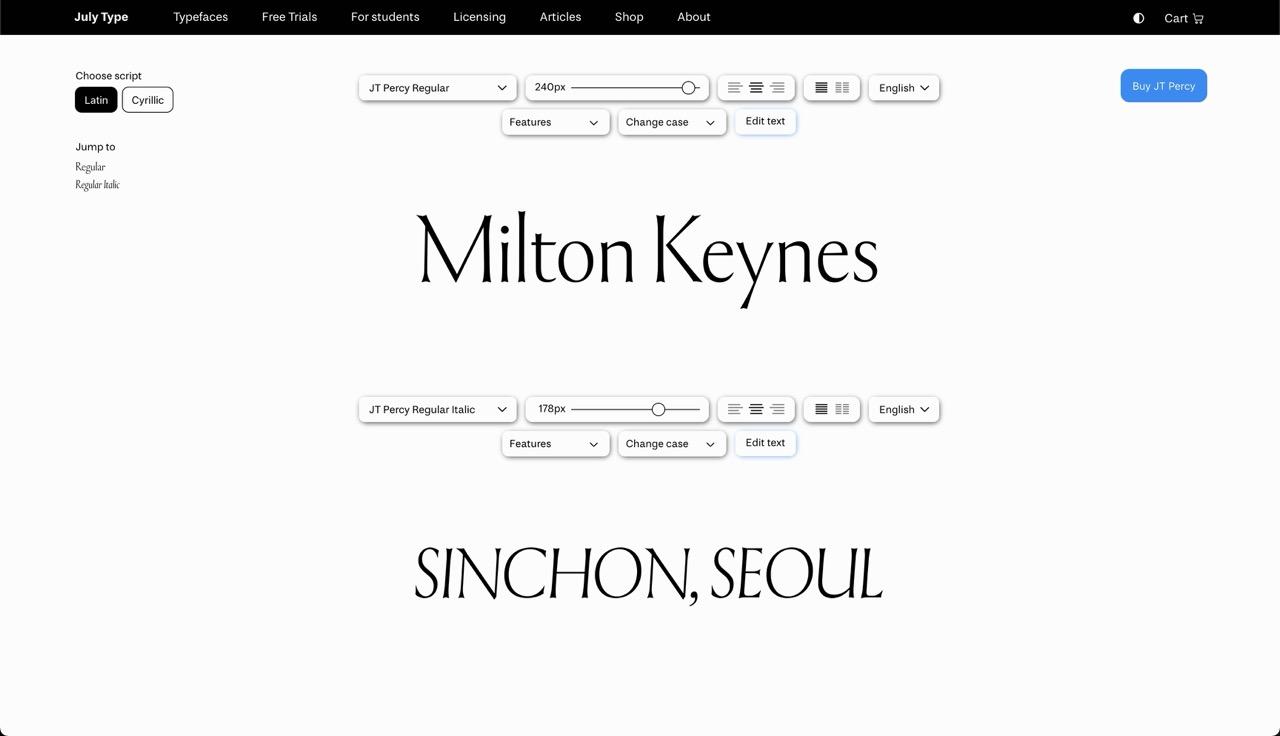Expand Features dropdown for the italic sample
The height and width of the screenshot is (736, 1280).
pos(555,444)
